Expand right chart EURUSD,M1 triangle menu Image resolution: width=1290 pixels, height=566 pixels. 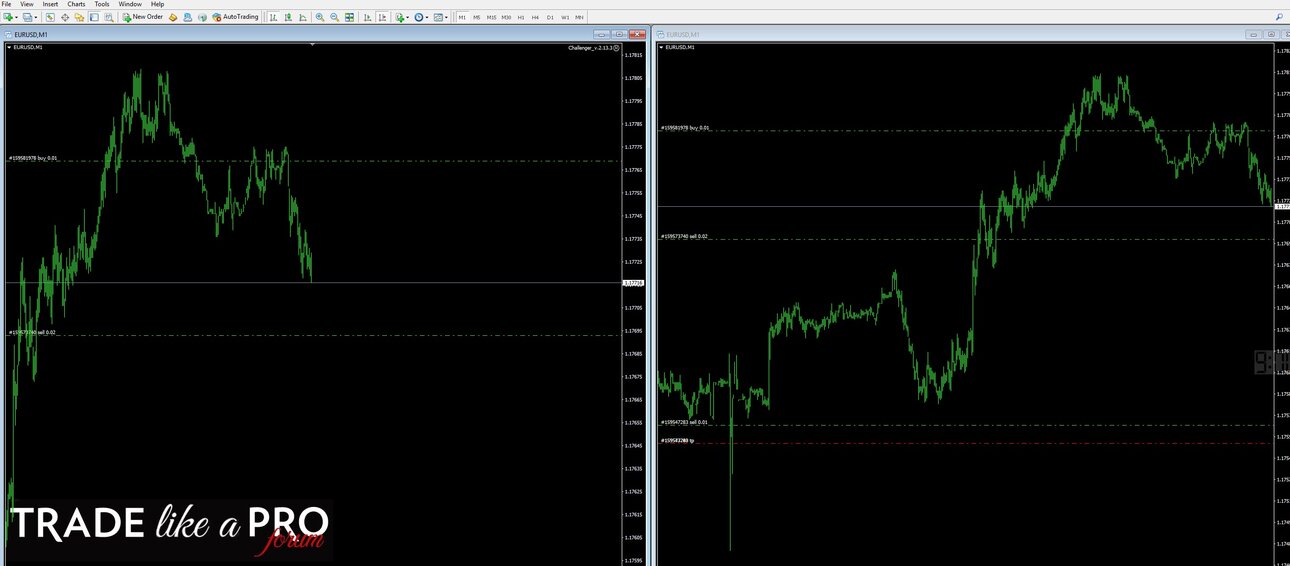pos(661,47)
